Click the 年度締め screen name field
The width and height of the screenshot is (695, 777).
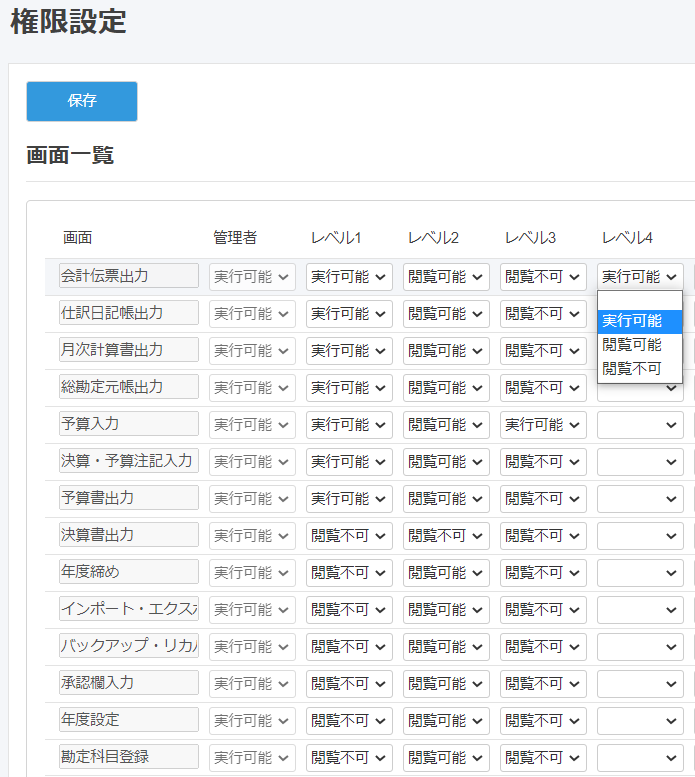coord(129,572)
